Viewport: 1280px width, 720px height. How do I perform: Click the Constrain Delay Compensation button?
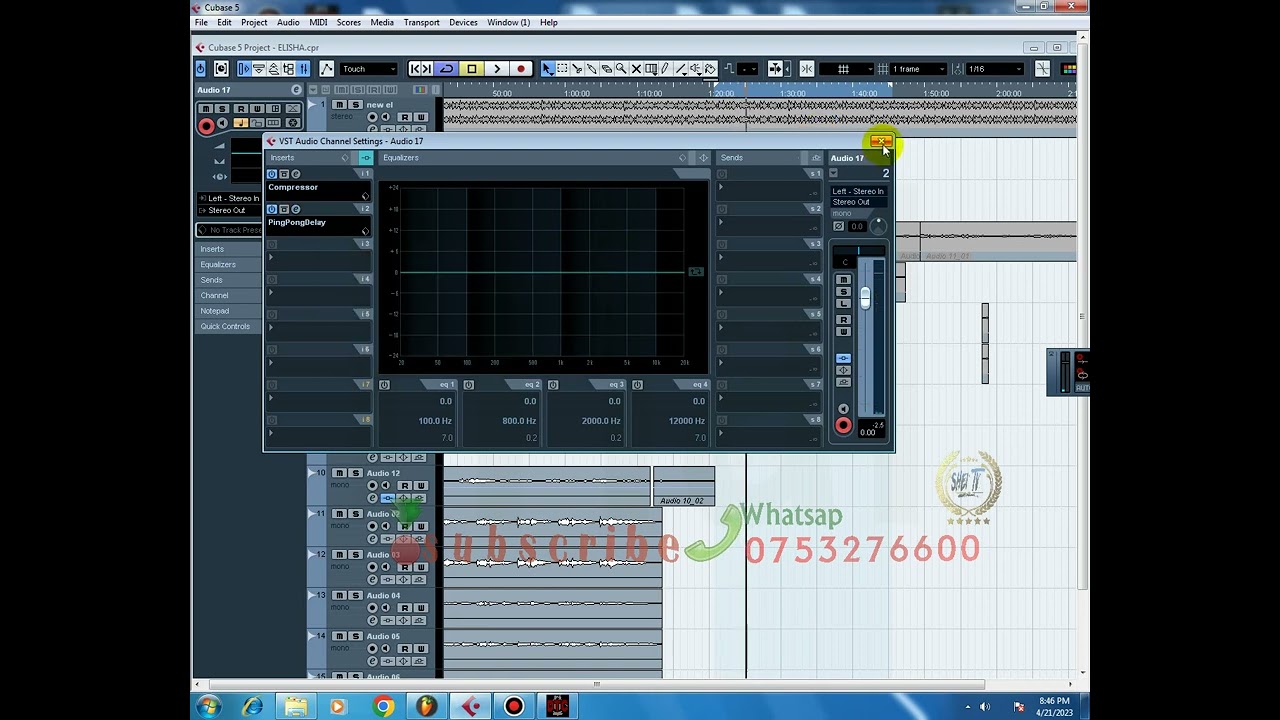[x=200, y=69]
